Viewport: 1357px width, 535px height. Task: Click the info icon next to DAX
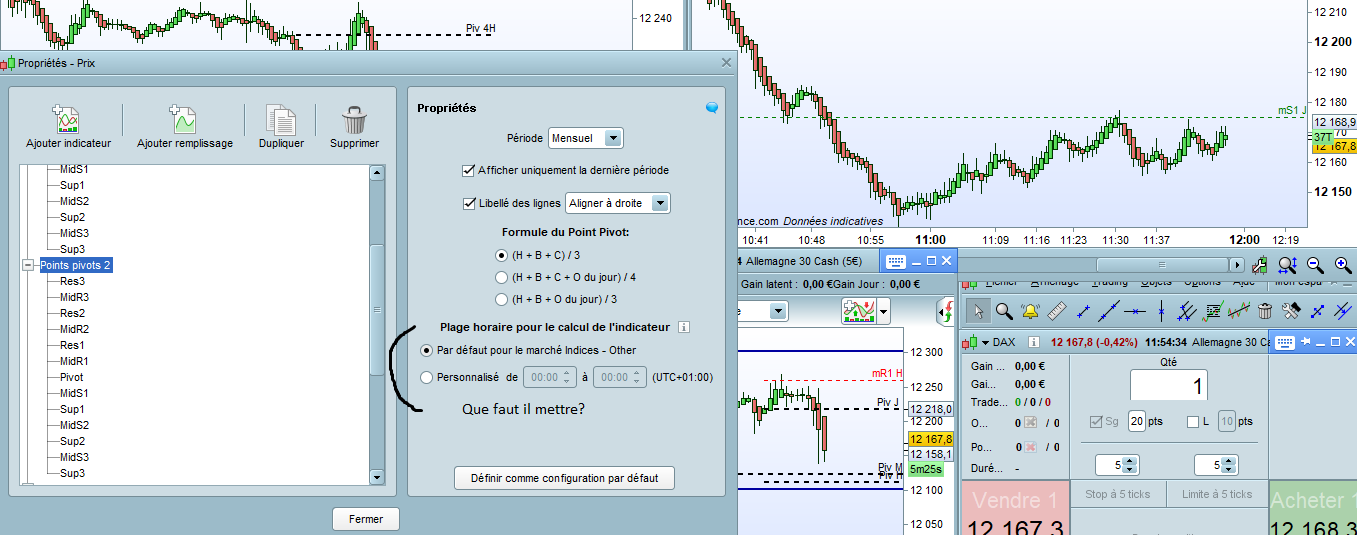(1033, 342)
